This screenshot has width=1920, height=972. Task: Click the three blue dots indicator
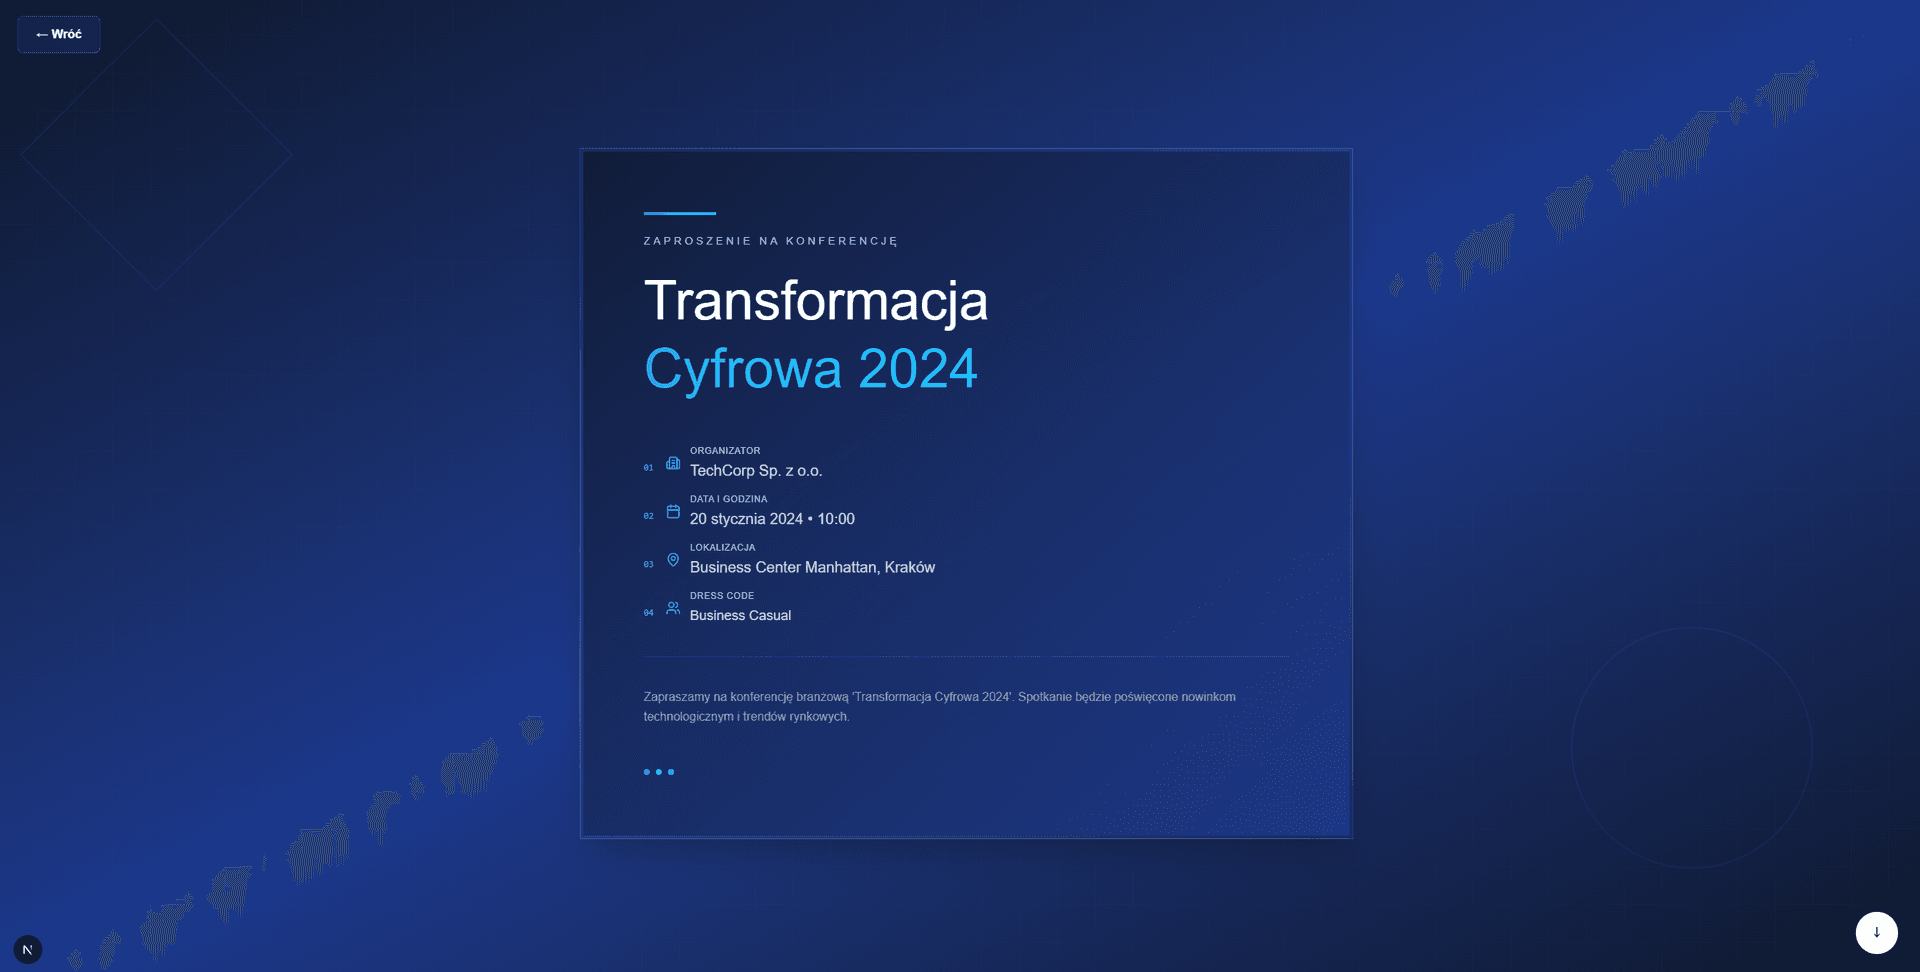(659, 772)
